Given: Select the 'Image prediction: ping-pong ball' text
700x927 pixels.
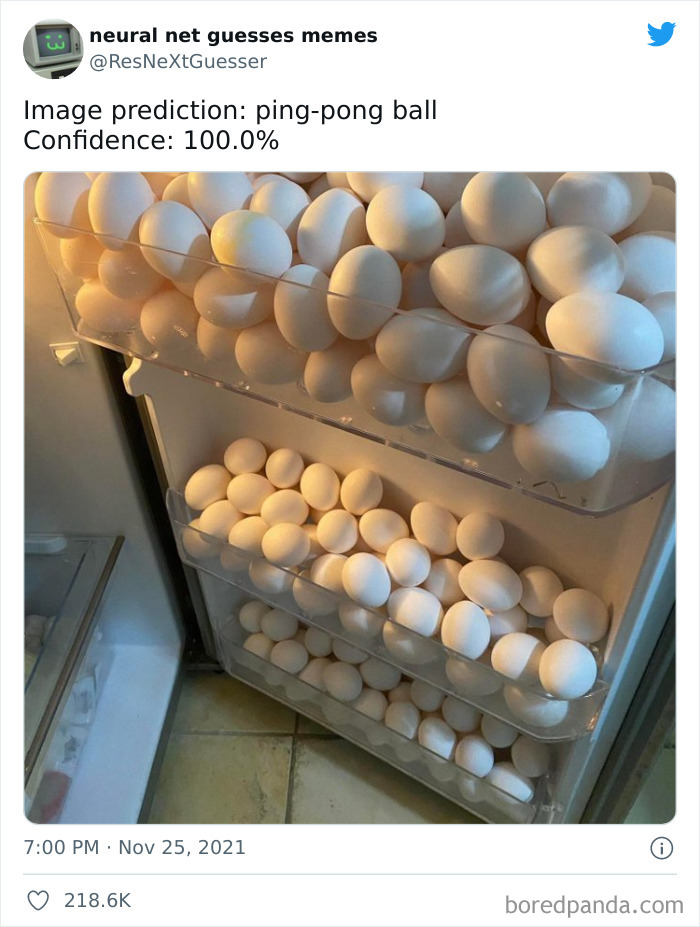Looking at the screenshot, I should tap(230, 111).
